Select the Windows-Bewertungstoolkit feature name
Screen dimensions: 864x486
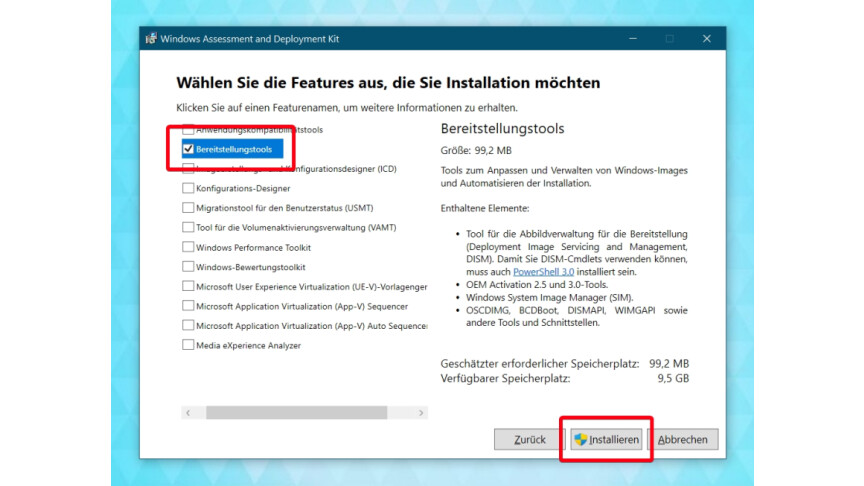tap(251, 267)
